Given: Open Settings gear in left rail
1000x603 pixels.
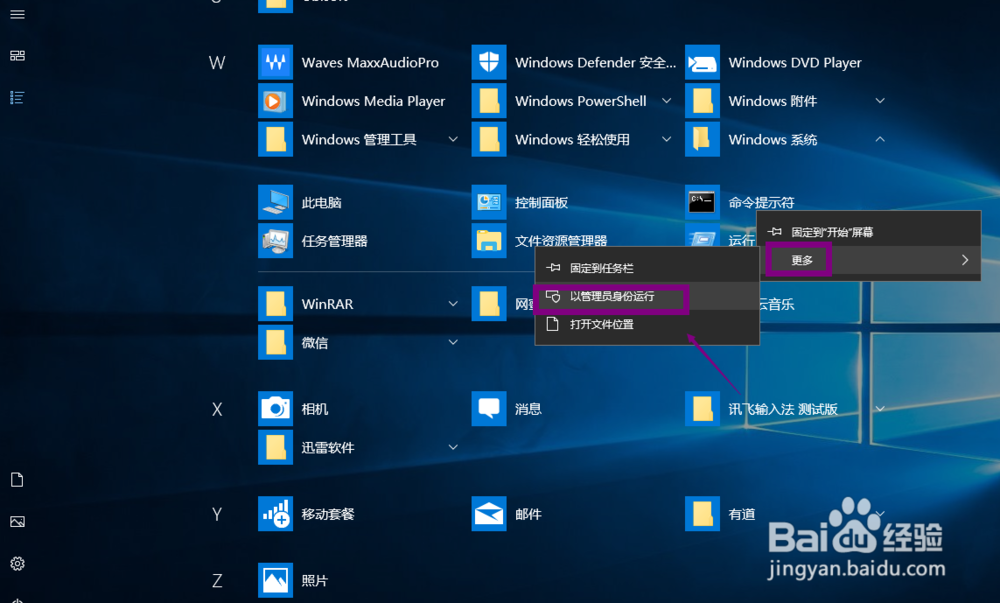Looking at the screenshot, I should [17, 563].
